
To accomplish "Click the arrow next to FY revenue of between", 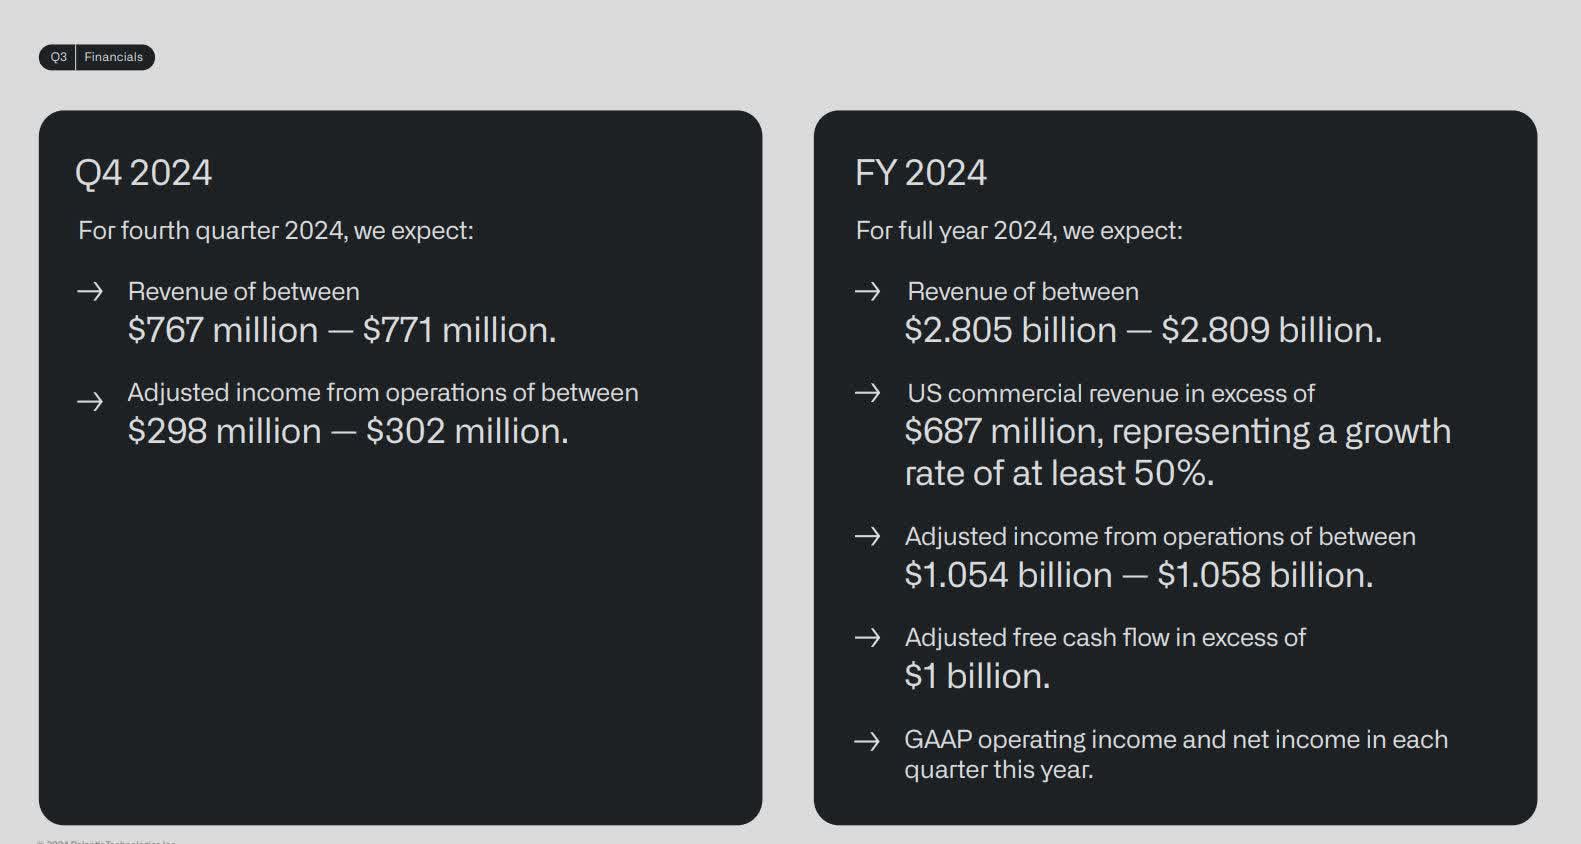I will pos(867,291).
